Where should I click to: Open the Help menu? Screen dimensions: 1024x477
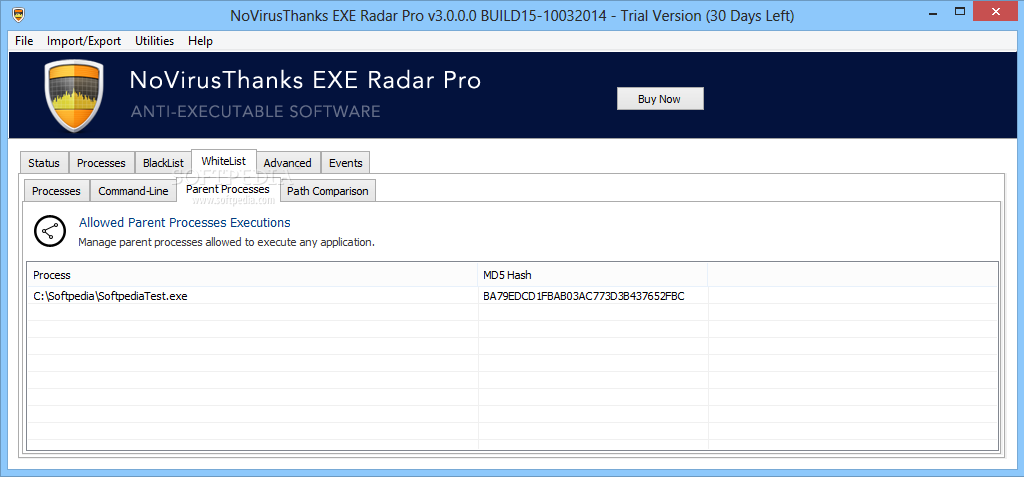(200, 41)
